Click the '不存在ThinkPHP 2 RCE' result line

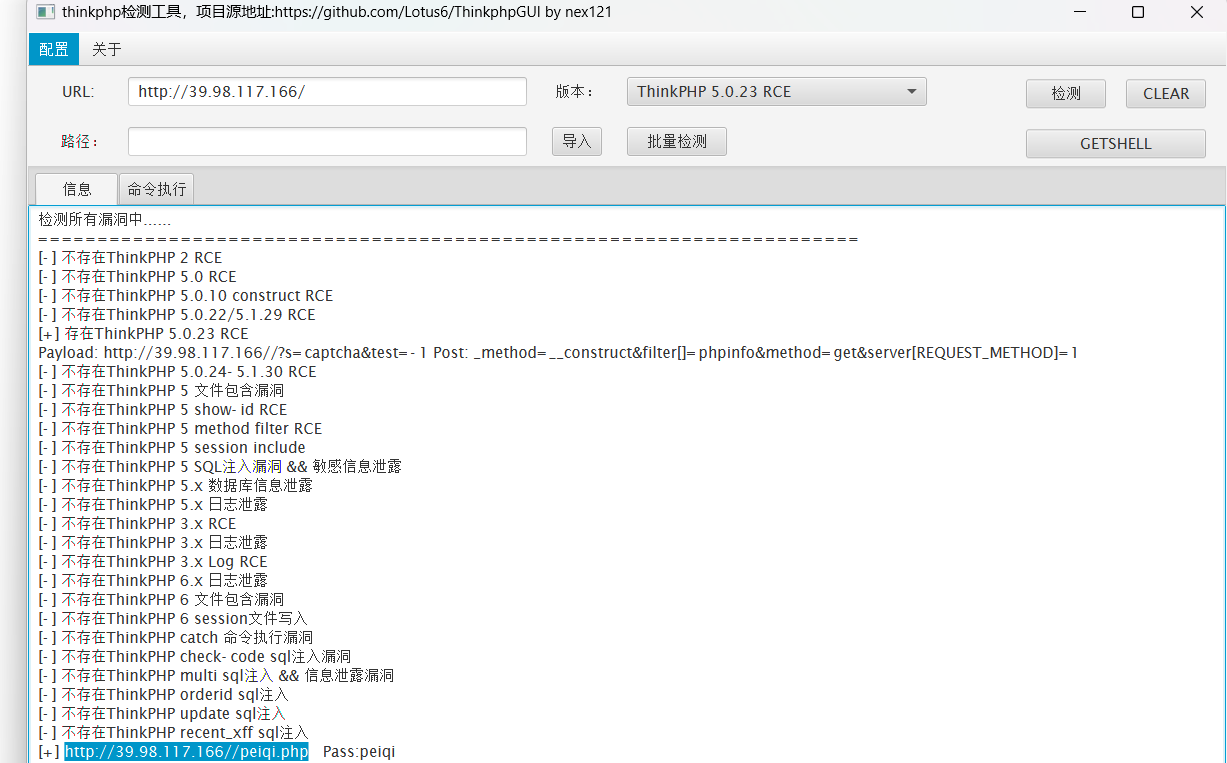coord(130,258)
